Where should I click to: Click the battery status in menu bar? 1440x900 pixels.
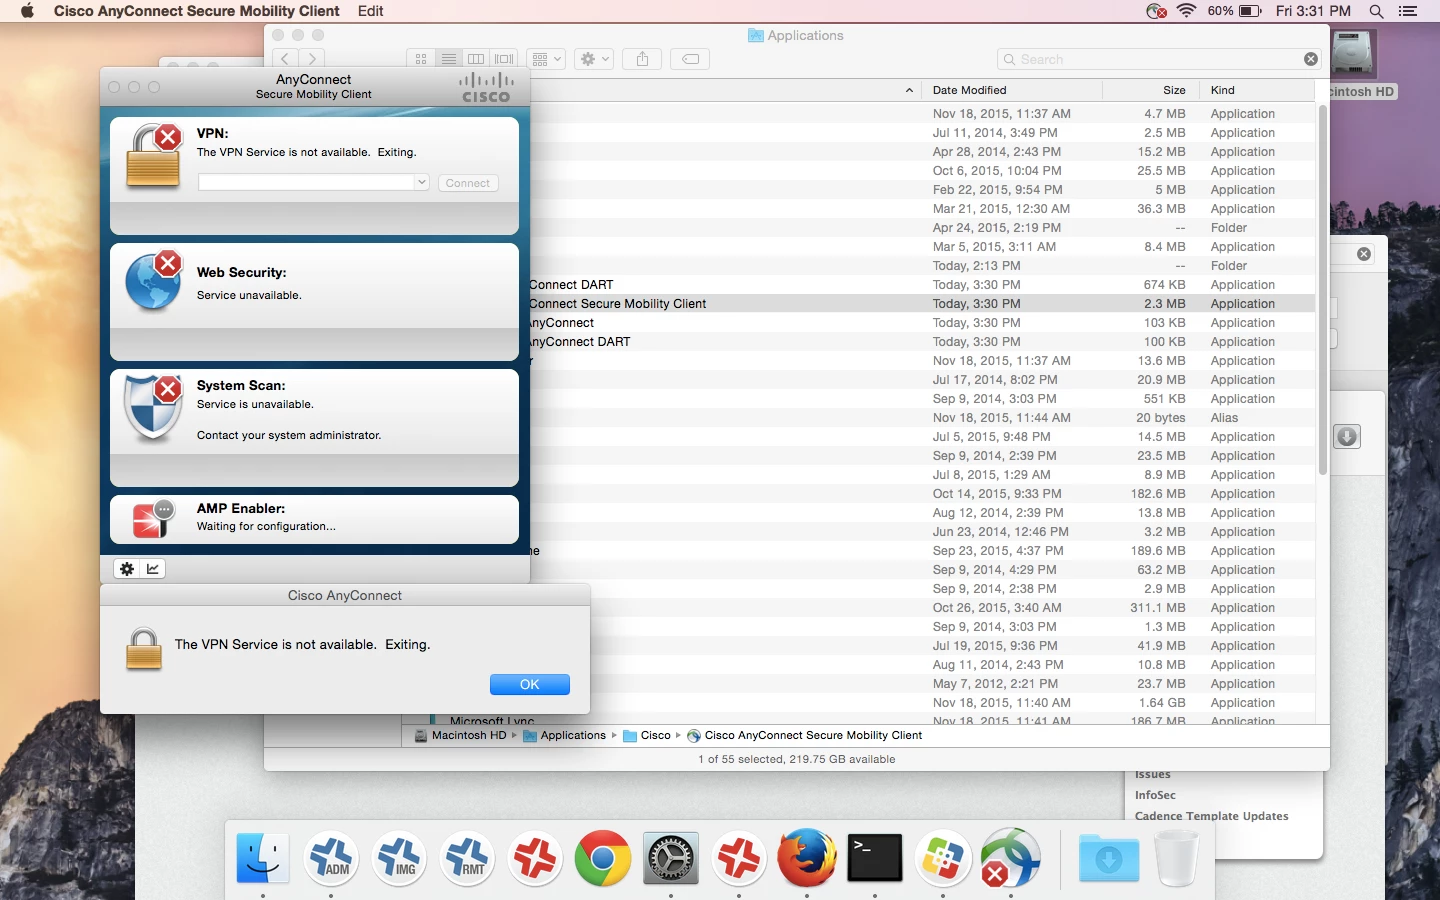point(1235,11)
